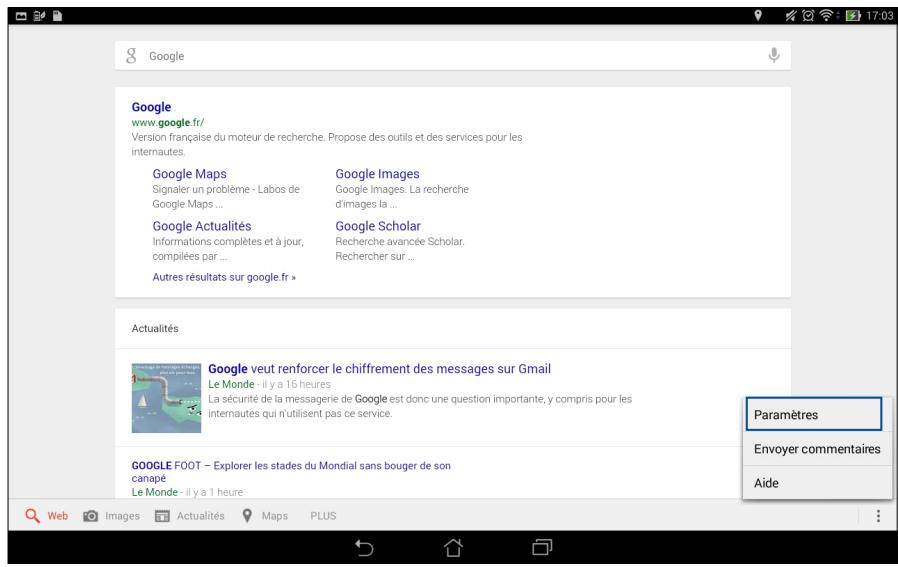Viewport: 898px width, 567px height.
Task: Tap the Google 'g' logo in search bar
Action: pyautogui.click(x=131, y=56)
